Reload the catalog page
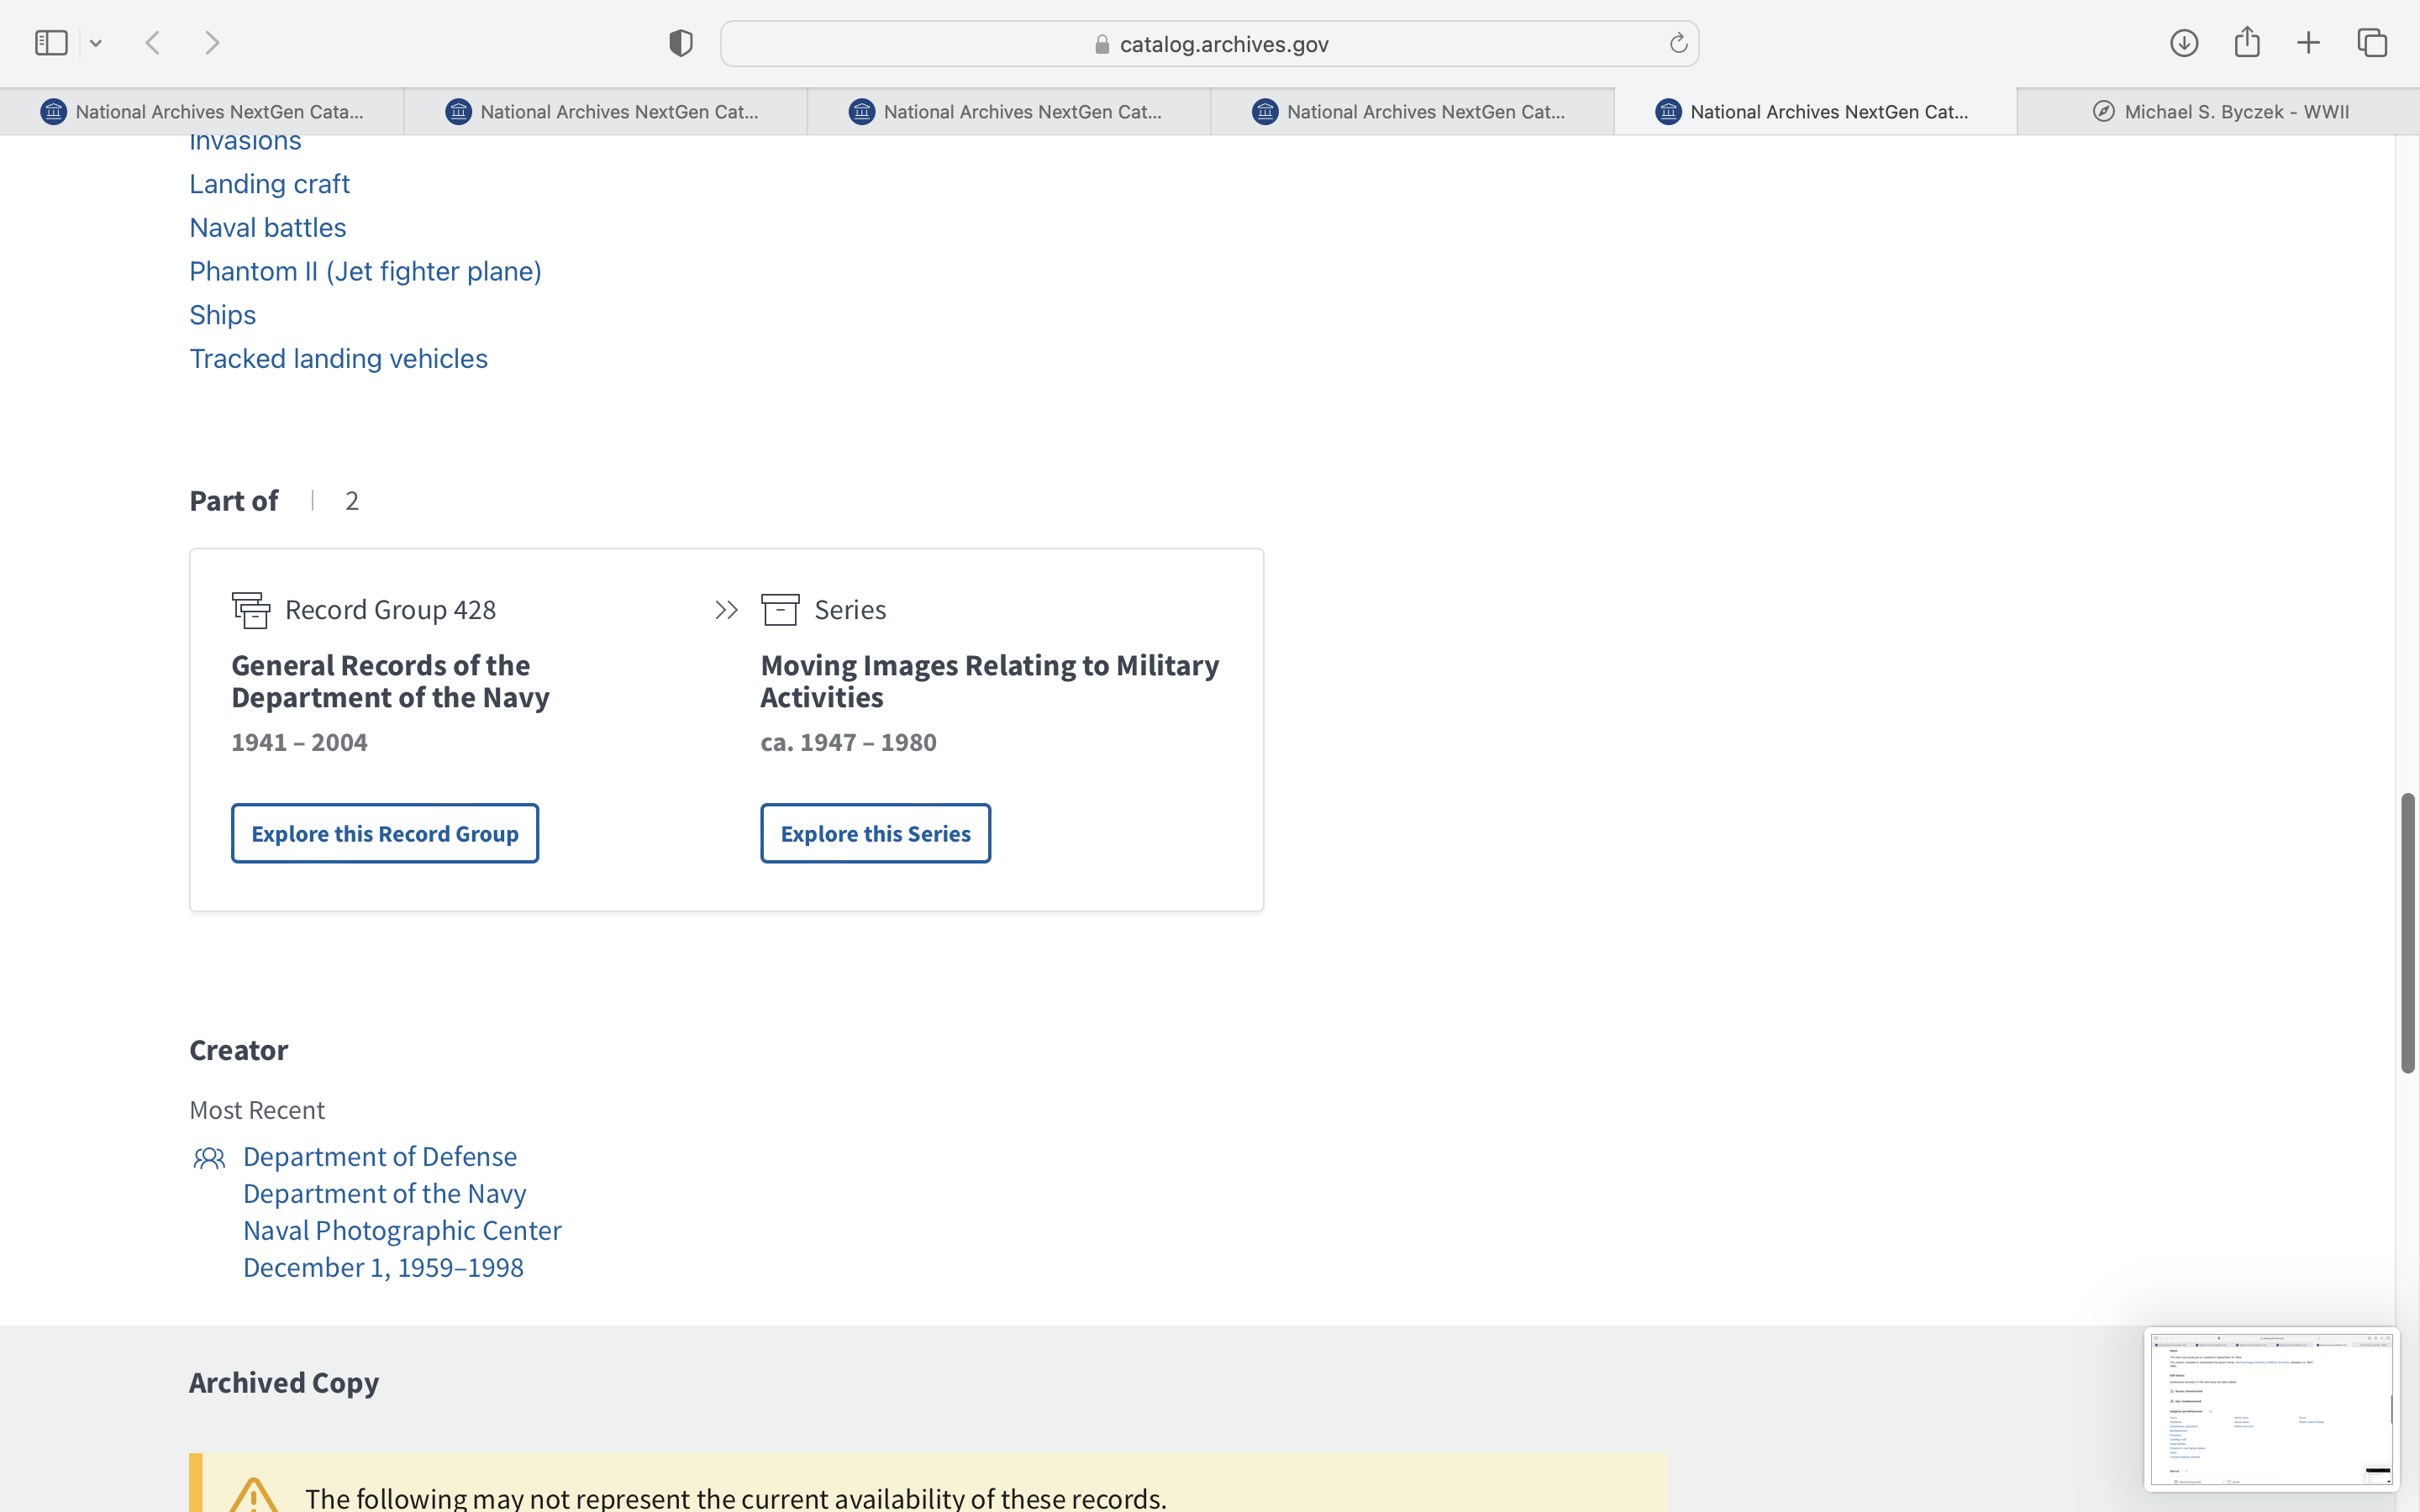Image resolution: width=2420 pixels, height=1512 pixels. pos(1678,43)
